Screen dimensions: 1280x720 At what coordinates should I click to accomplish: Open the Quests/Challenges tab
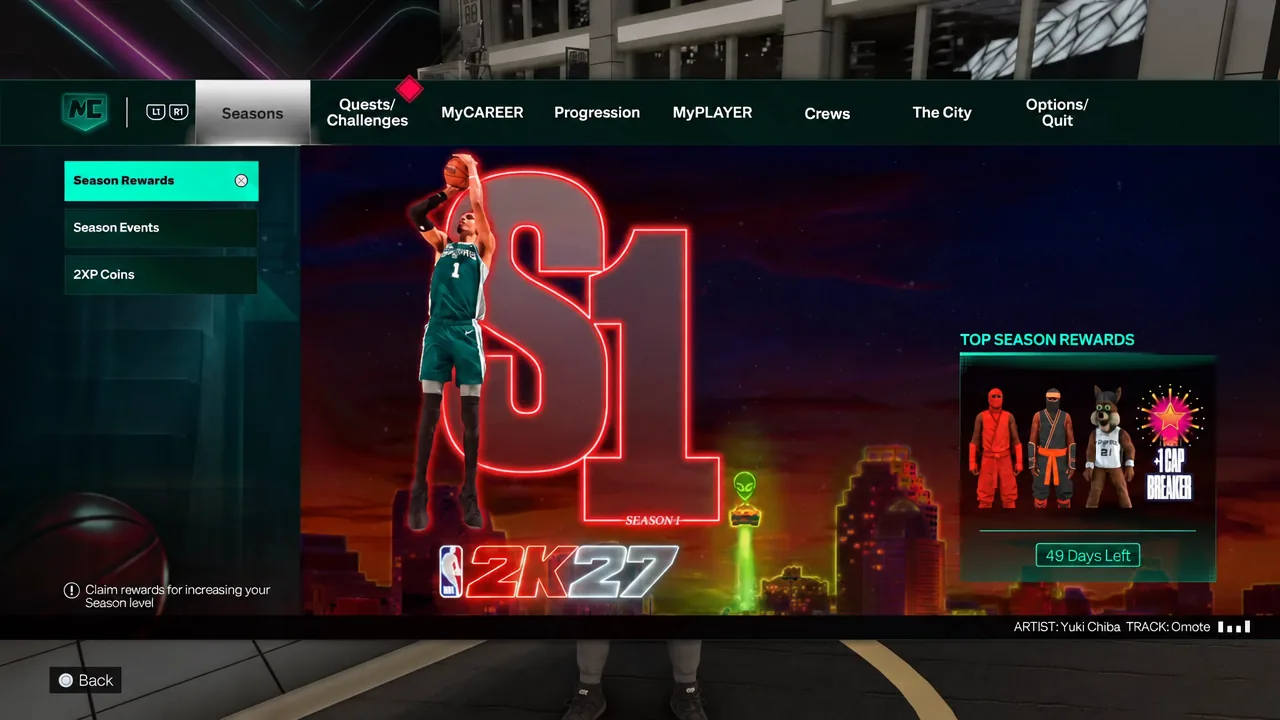tap(367, 112)
